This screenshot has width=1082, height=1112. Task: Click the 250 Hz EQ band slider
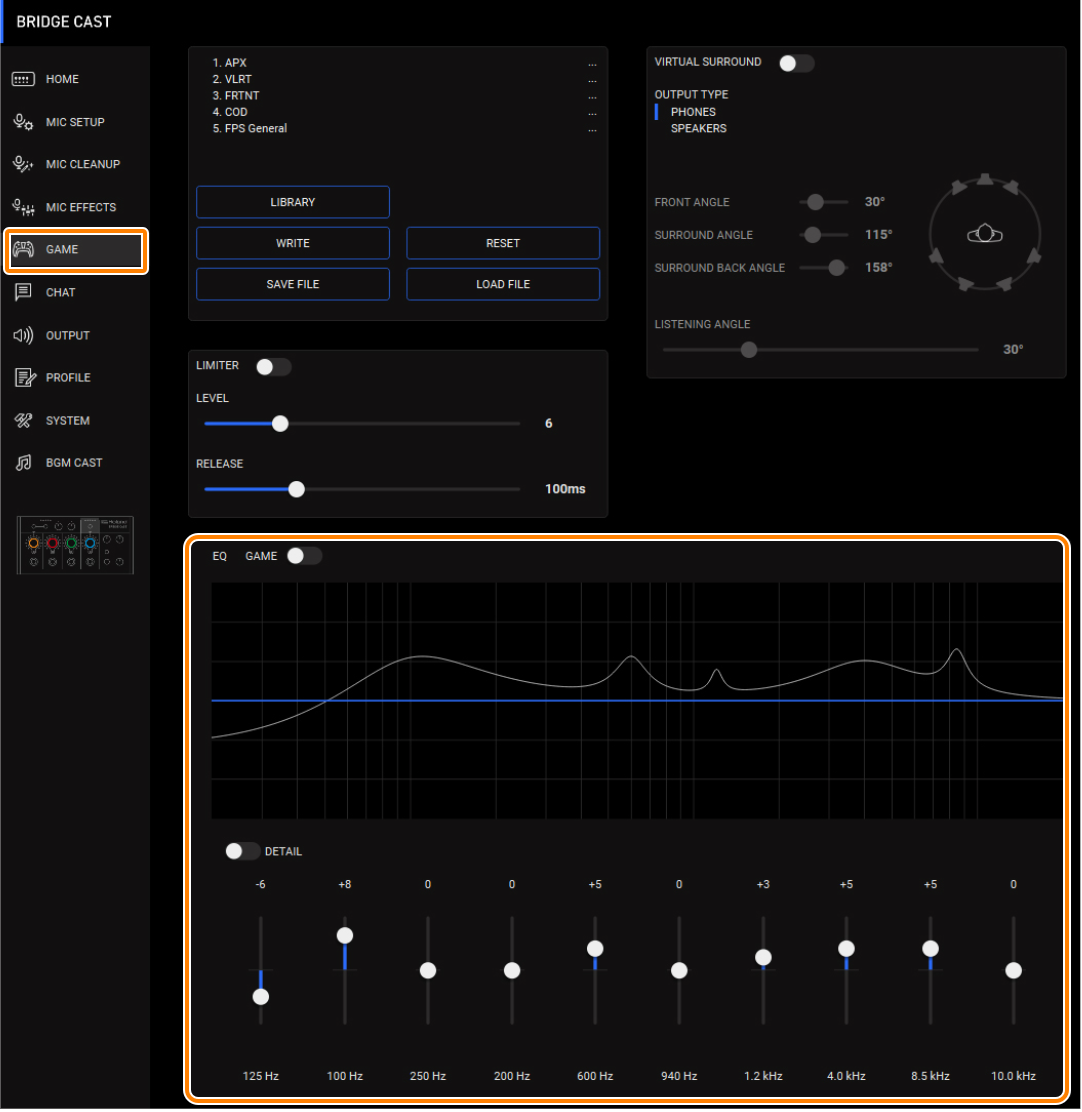pos(428,970)
